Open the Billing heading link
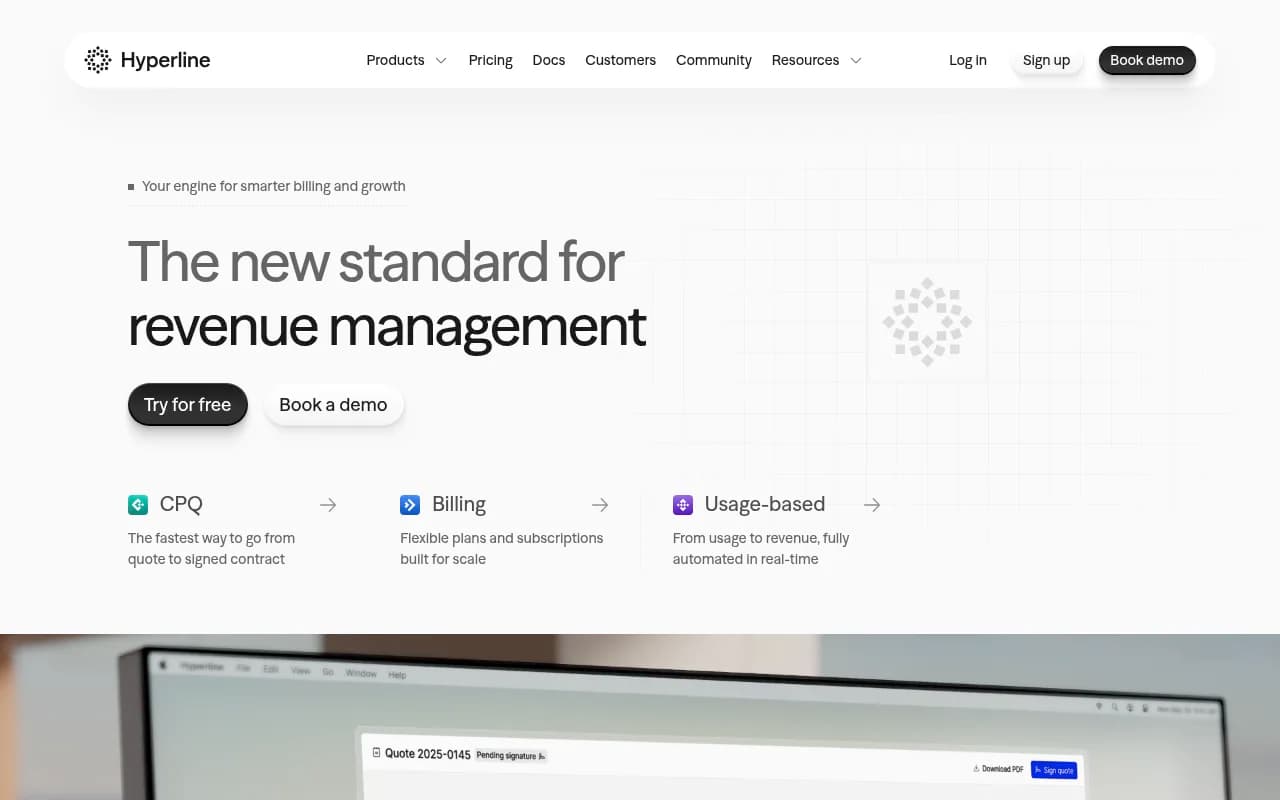 click(x=459, y=505)
